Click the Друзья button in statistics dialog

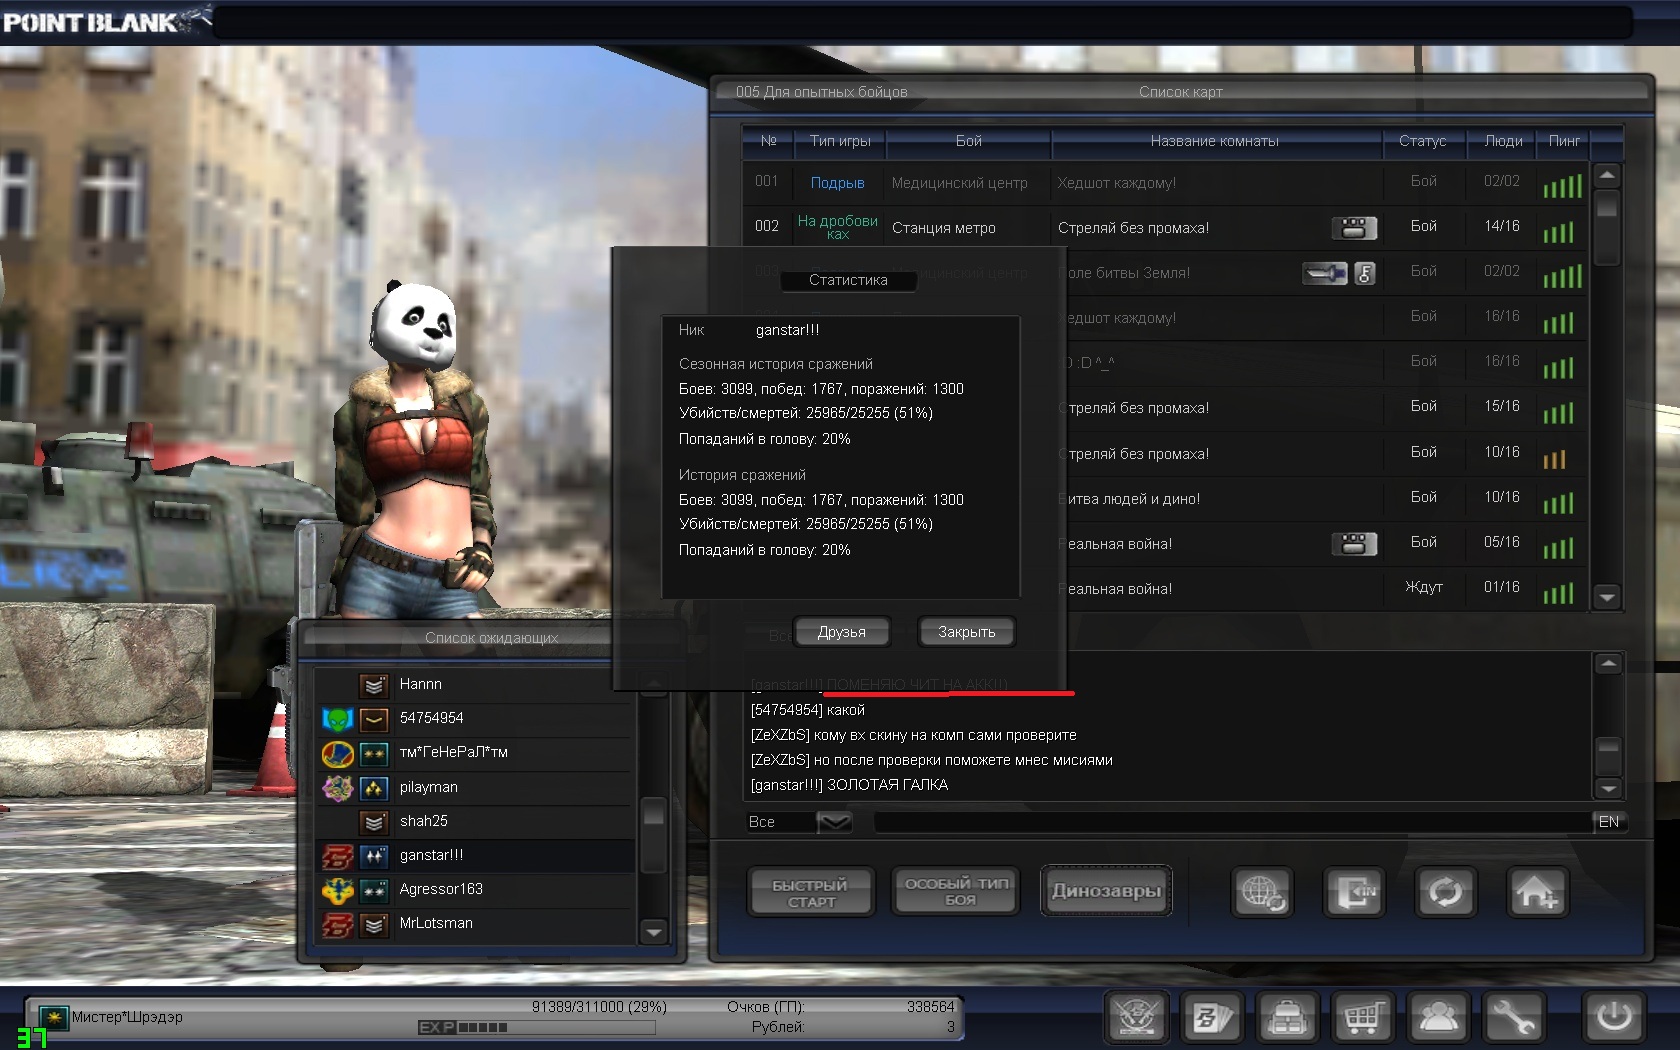pos(842,632)
